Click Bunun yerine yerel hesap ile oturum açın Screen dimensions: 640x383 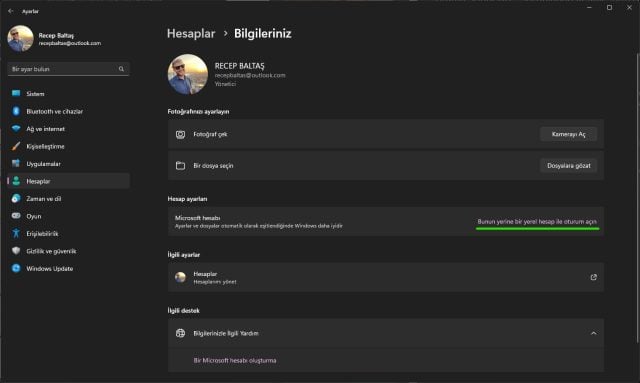[x=537, y=221]
